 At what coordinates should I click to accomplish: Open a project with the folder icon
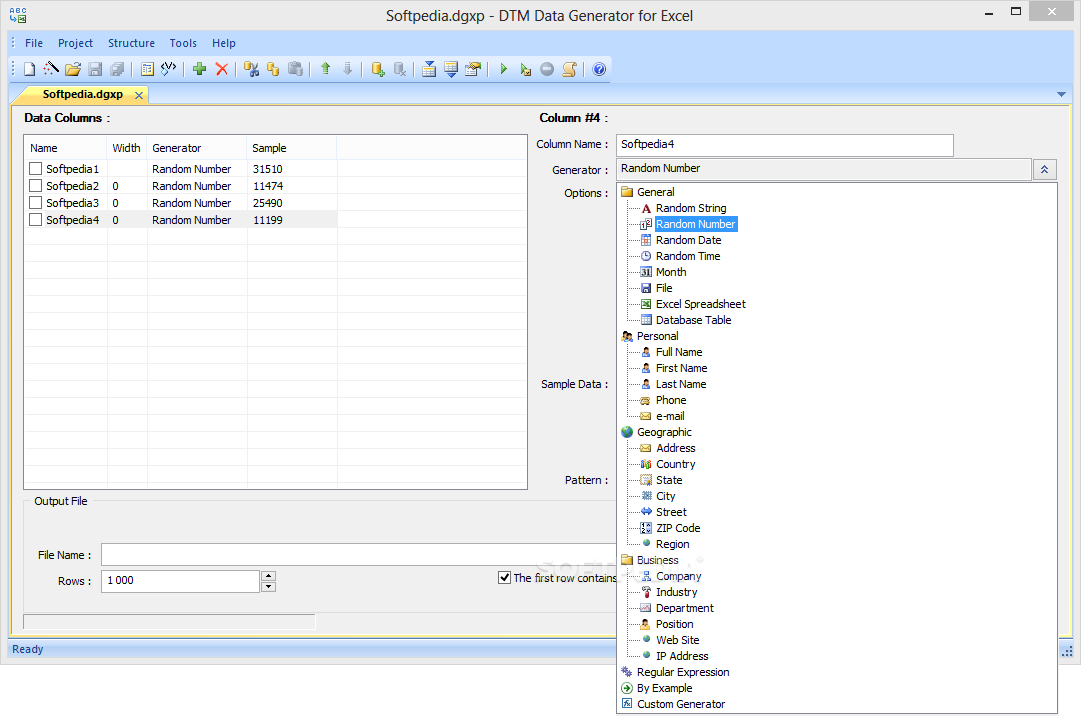point(73,69)
